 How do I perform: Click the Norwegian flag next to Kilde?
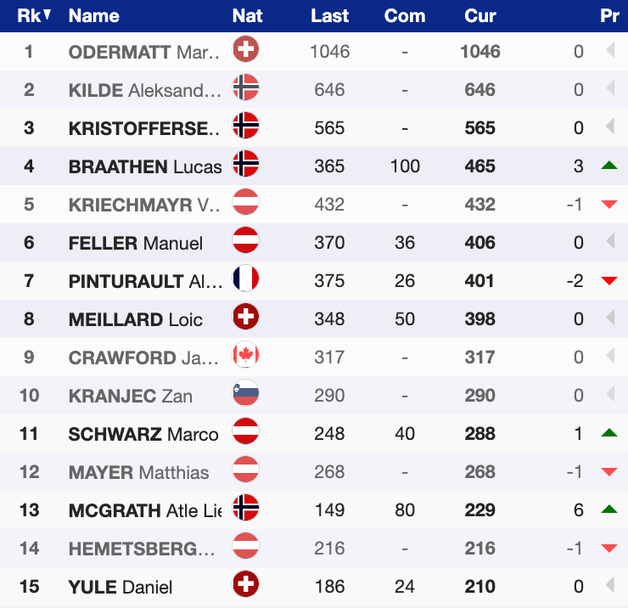[x=245, y=89]
